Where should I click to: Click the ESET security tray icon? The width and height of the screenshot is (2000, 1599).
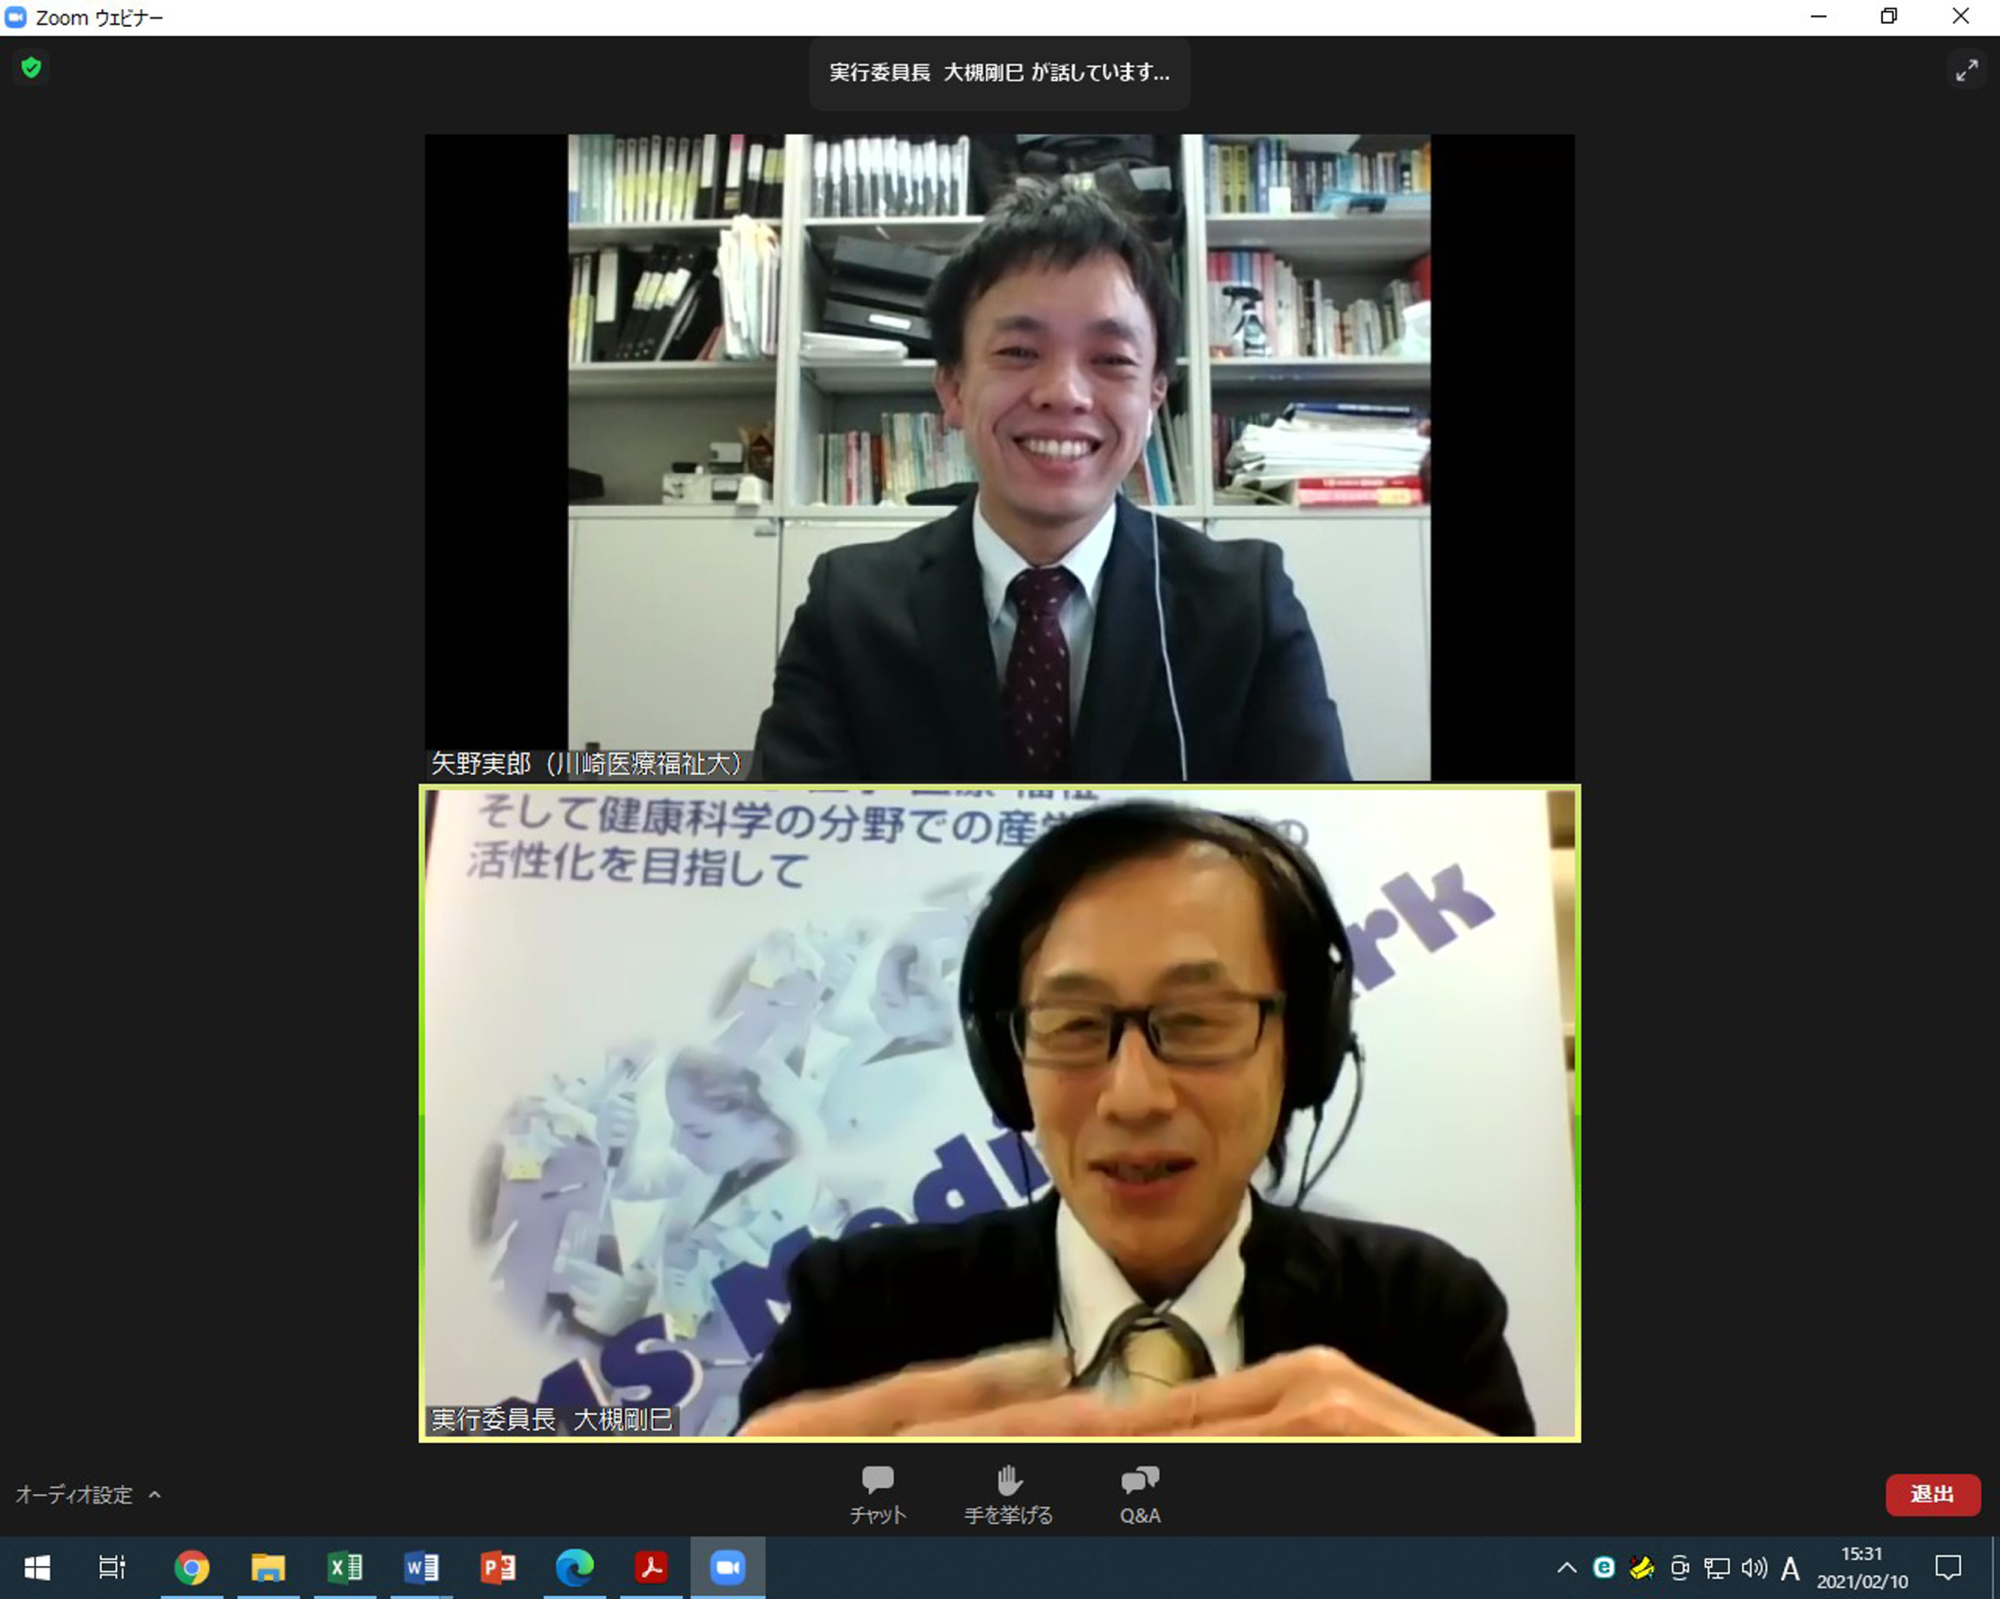pyautogui.click(x=1604, y=1568)
